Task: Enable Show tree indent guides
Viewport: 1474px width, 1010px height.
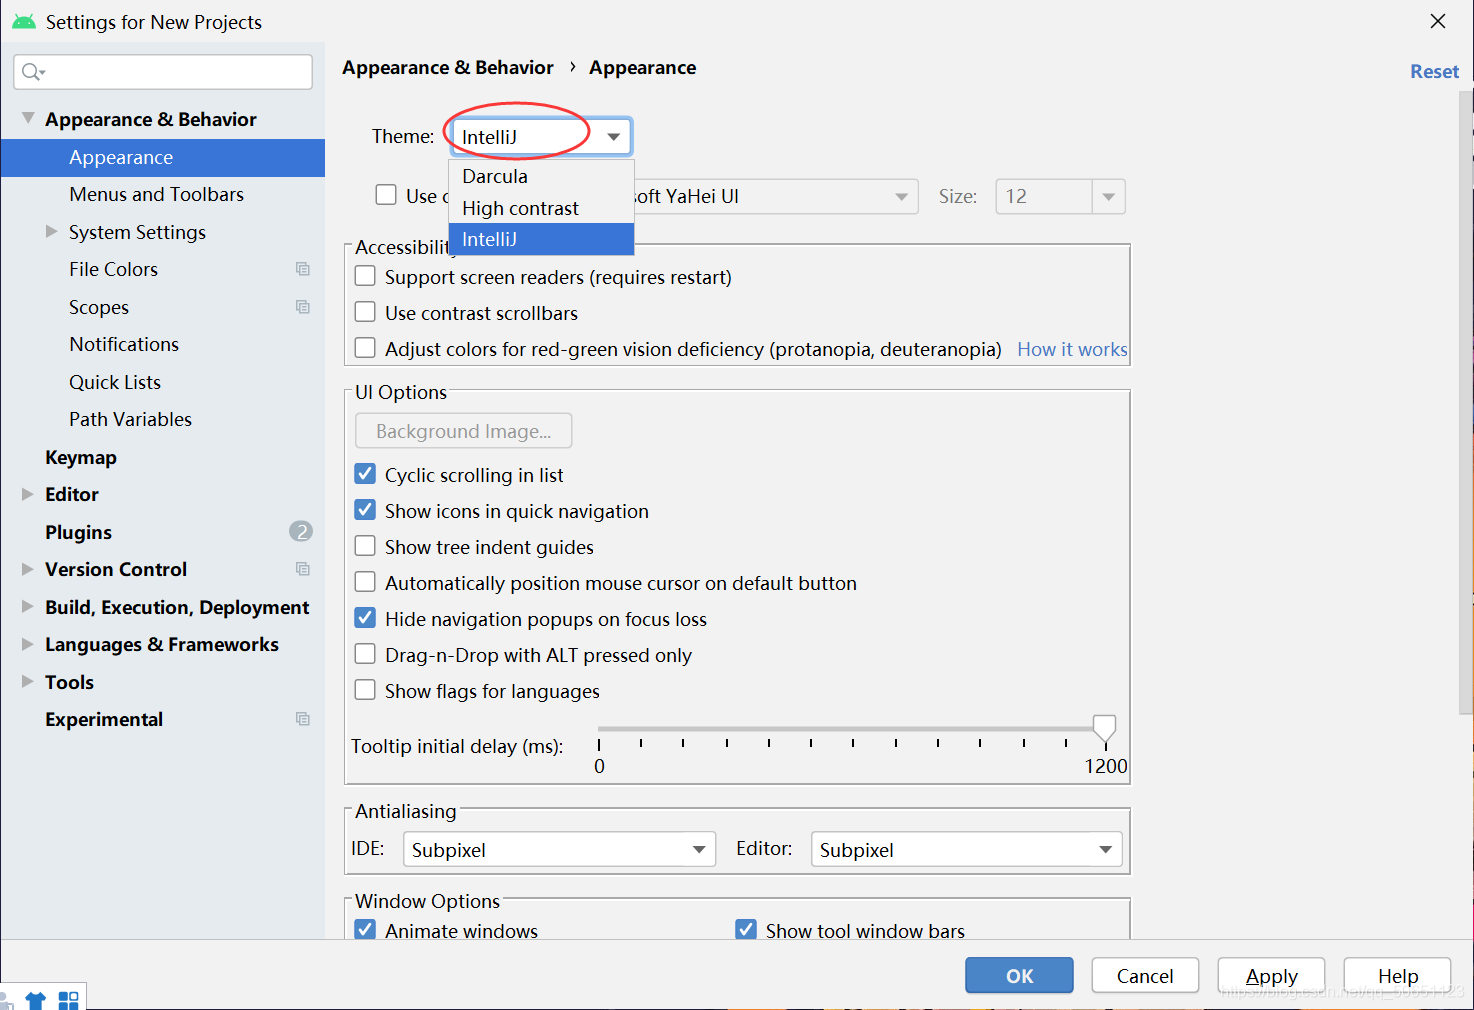Action: (366, 546)
